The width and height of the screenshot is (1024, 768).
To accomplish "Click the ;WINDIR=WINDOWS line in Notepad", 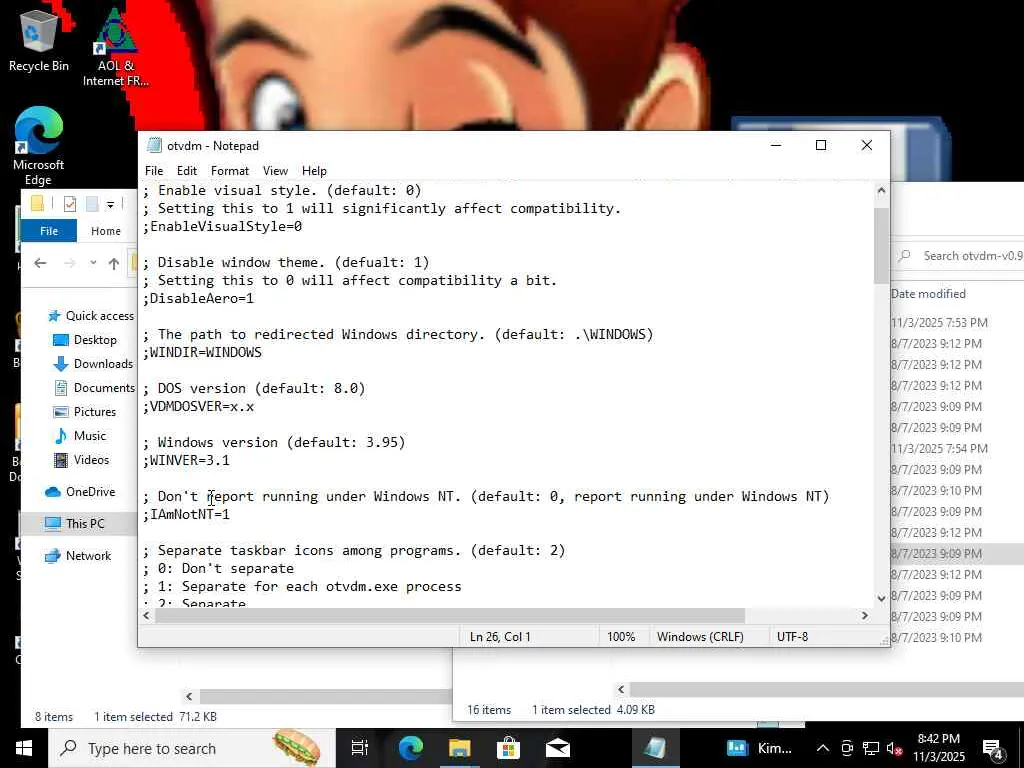I will (202, 353).
